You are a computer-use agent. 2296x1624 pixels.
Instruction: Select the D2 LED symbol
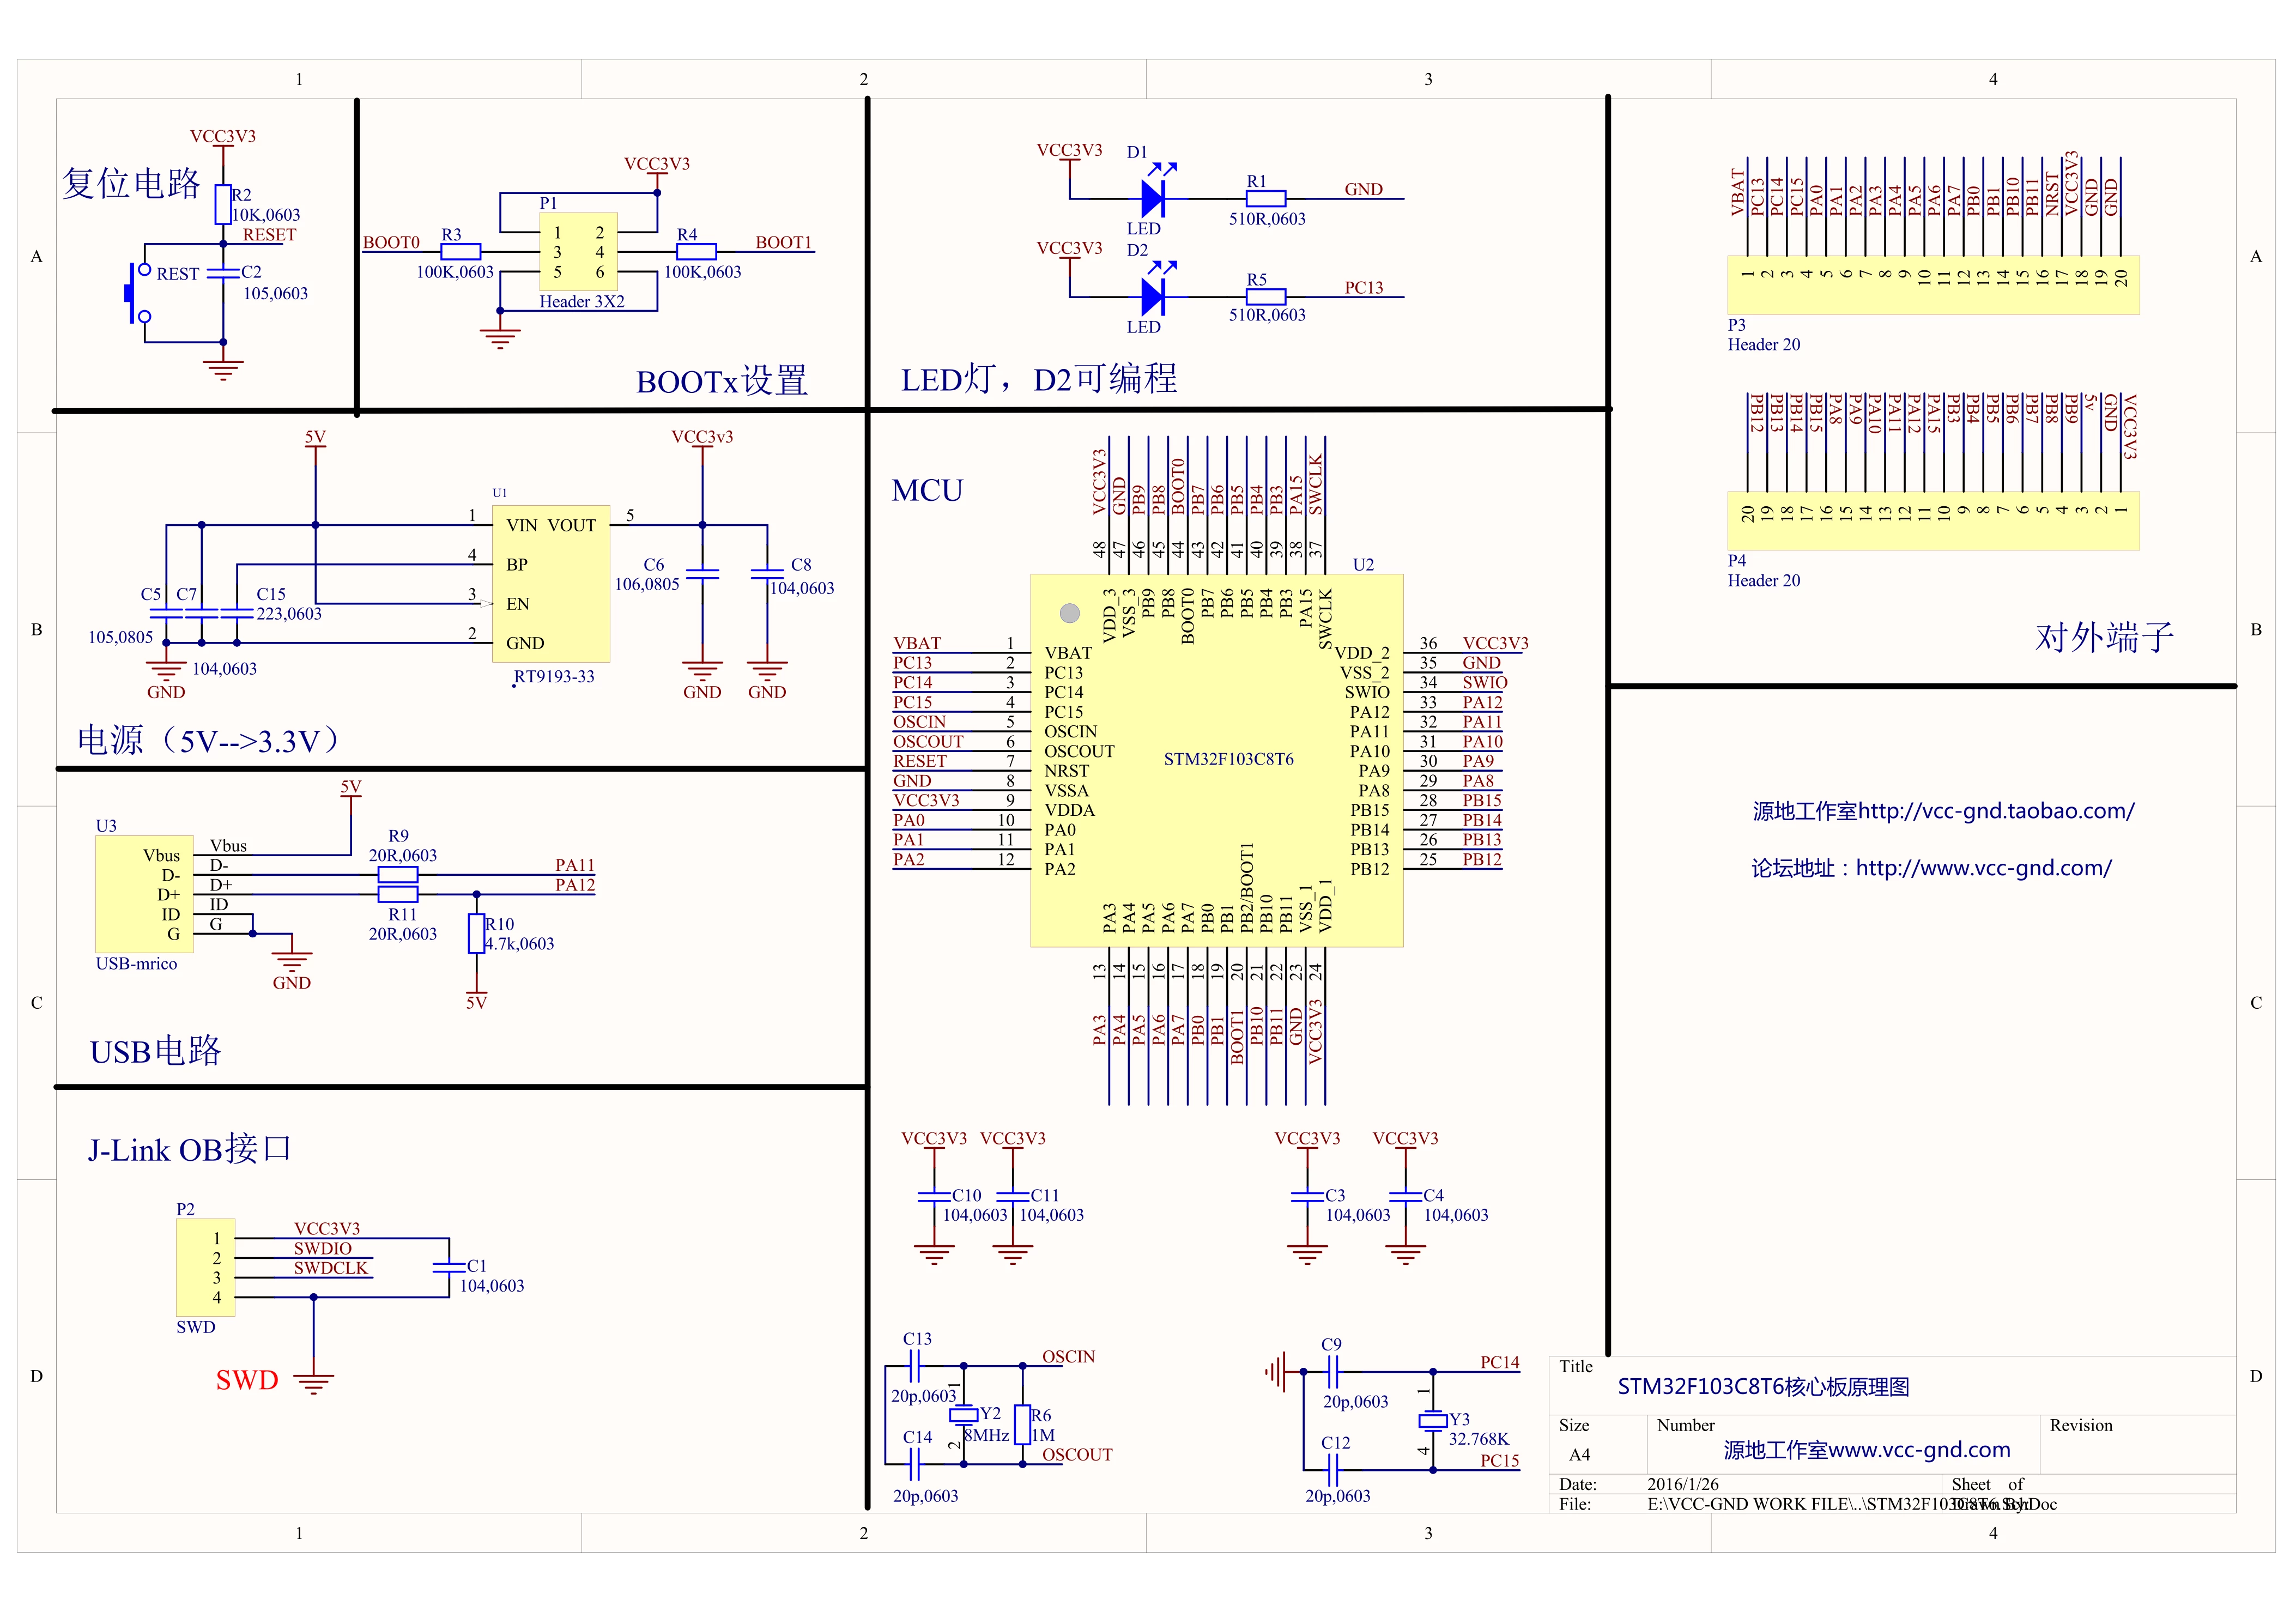click(1154, 296)
